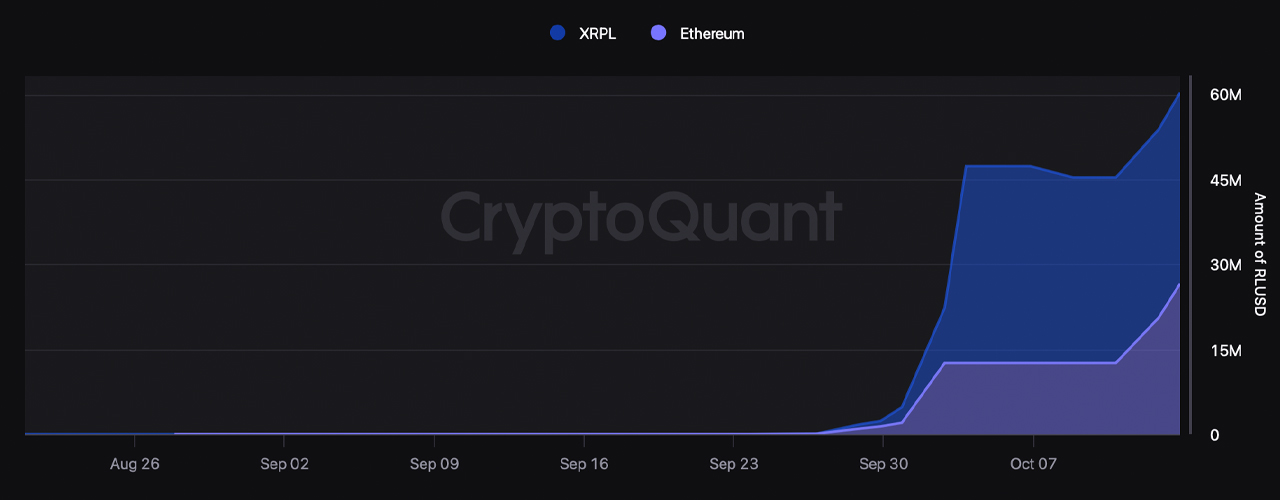Click the 0 y-axis tick label
1280x500 pixels.
(x=1214, y=435)
